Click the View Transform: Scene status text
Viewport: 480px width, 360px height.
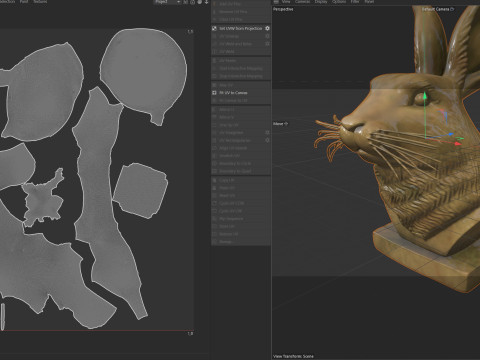[x=293, y=356]
